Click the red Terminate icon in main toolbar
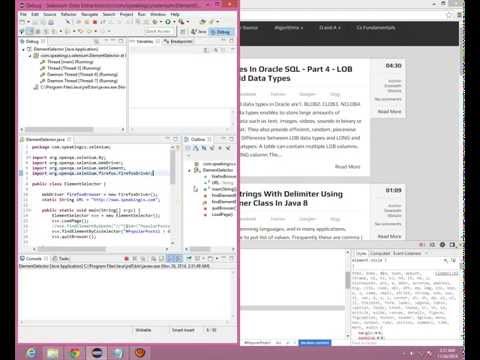Viewport: 480px width, 360px height. (x=95, y=22)
